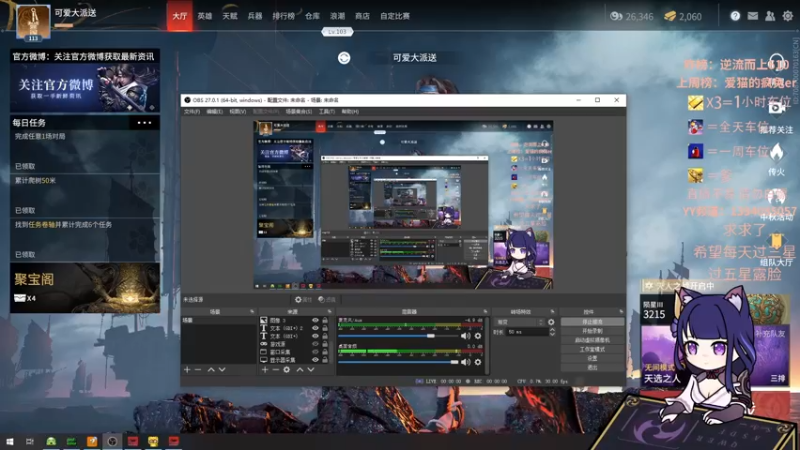Open the OBS 文件(F) menu
Screen dimensions: 800x450
coord(192,112)
